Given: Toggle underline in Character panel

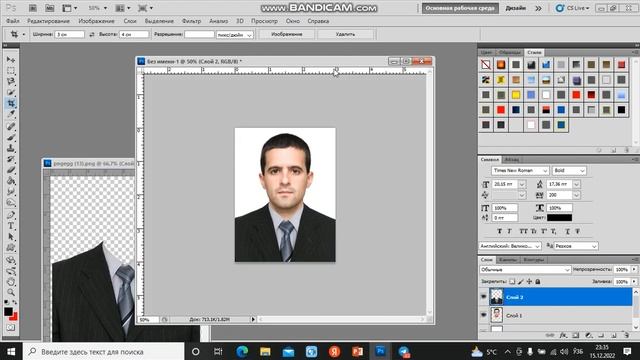Looking at the screenshot, I should (x=567, y=231).
